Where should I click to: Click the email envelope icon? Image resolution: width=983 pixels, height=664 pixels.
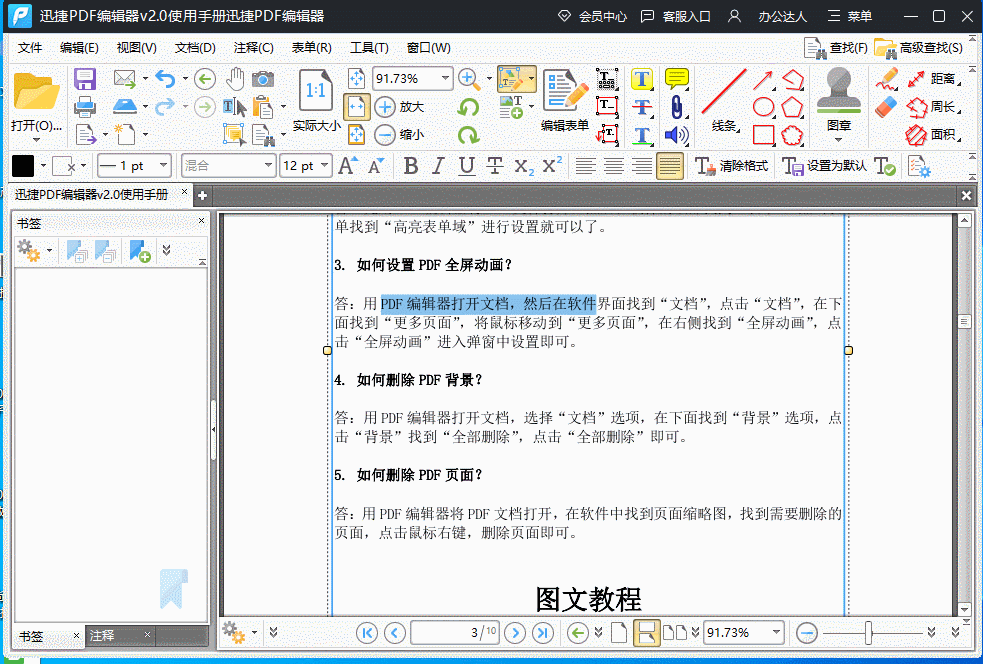(x=125, y=79)
